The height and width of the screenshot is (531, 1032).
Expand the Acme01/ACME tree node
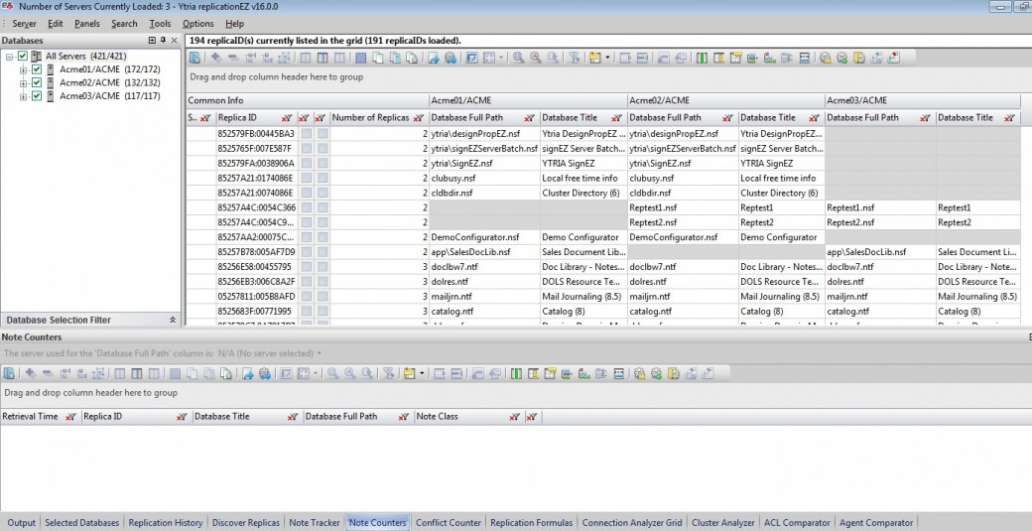pyautogui.click(x=23, y=70)
